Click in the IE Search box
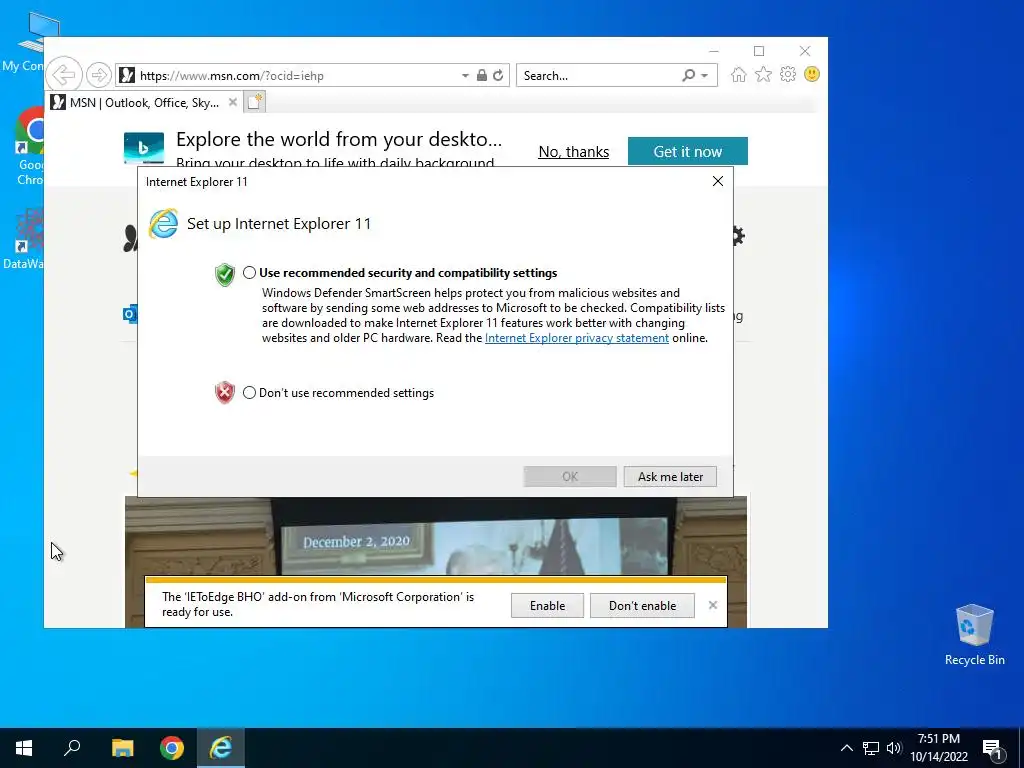Screen dimensions: 1024x768 [598, 76]
